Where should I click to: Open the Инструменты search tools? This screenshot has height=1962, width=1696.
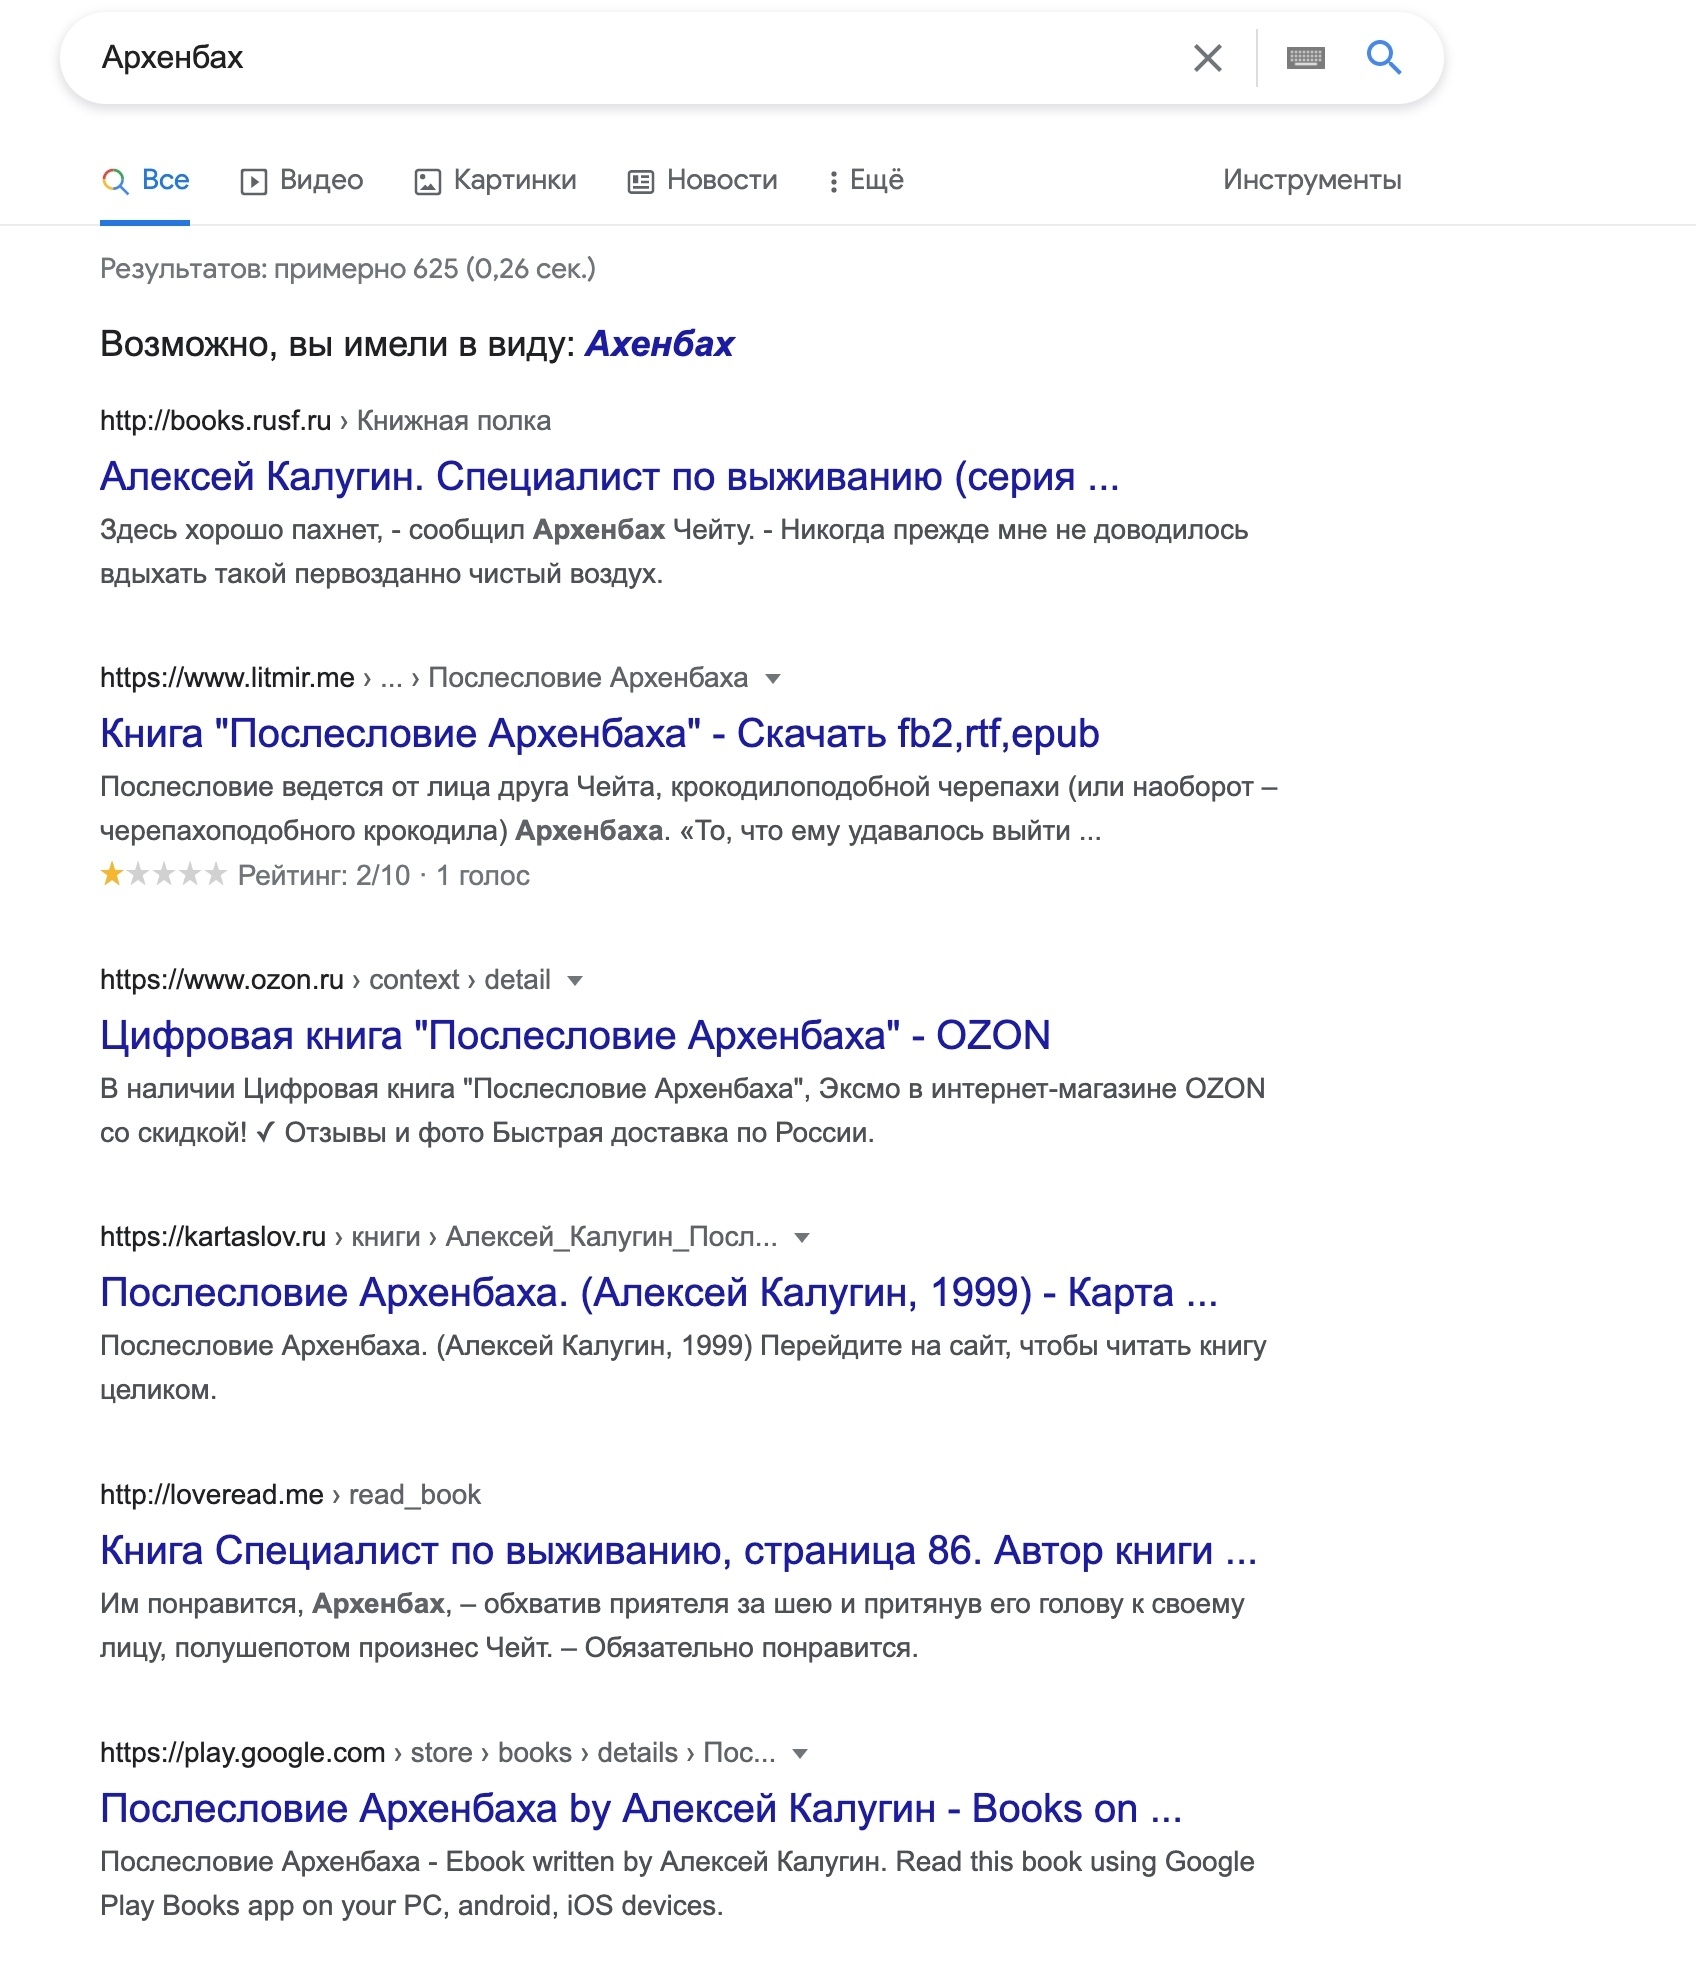1311,180
